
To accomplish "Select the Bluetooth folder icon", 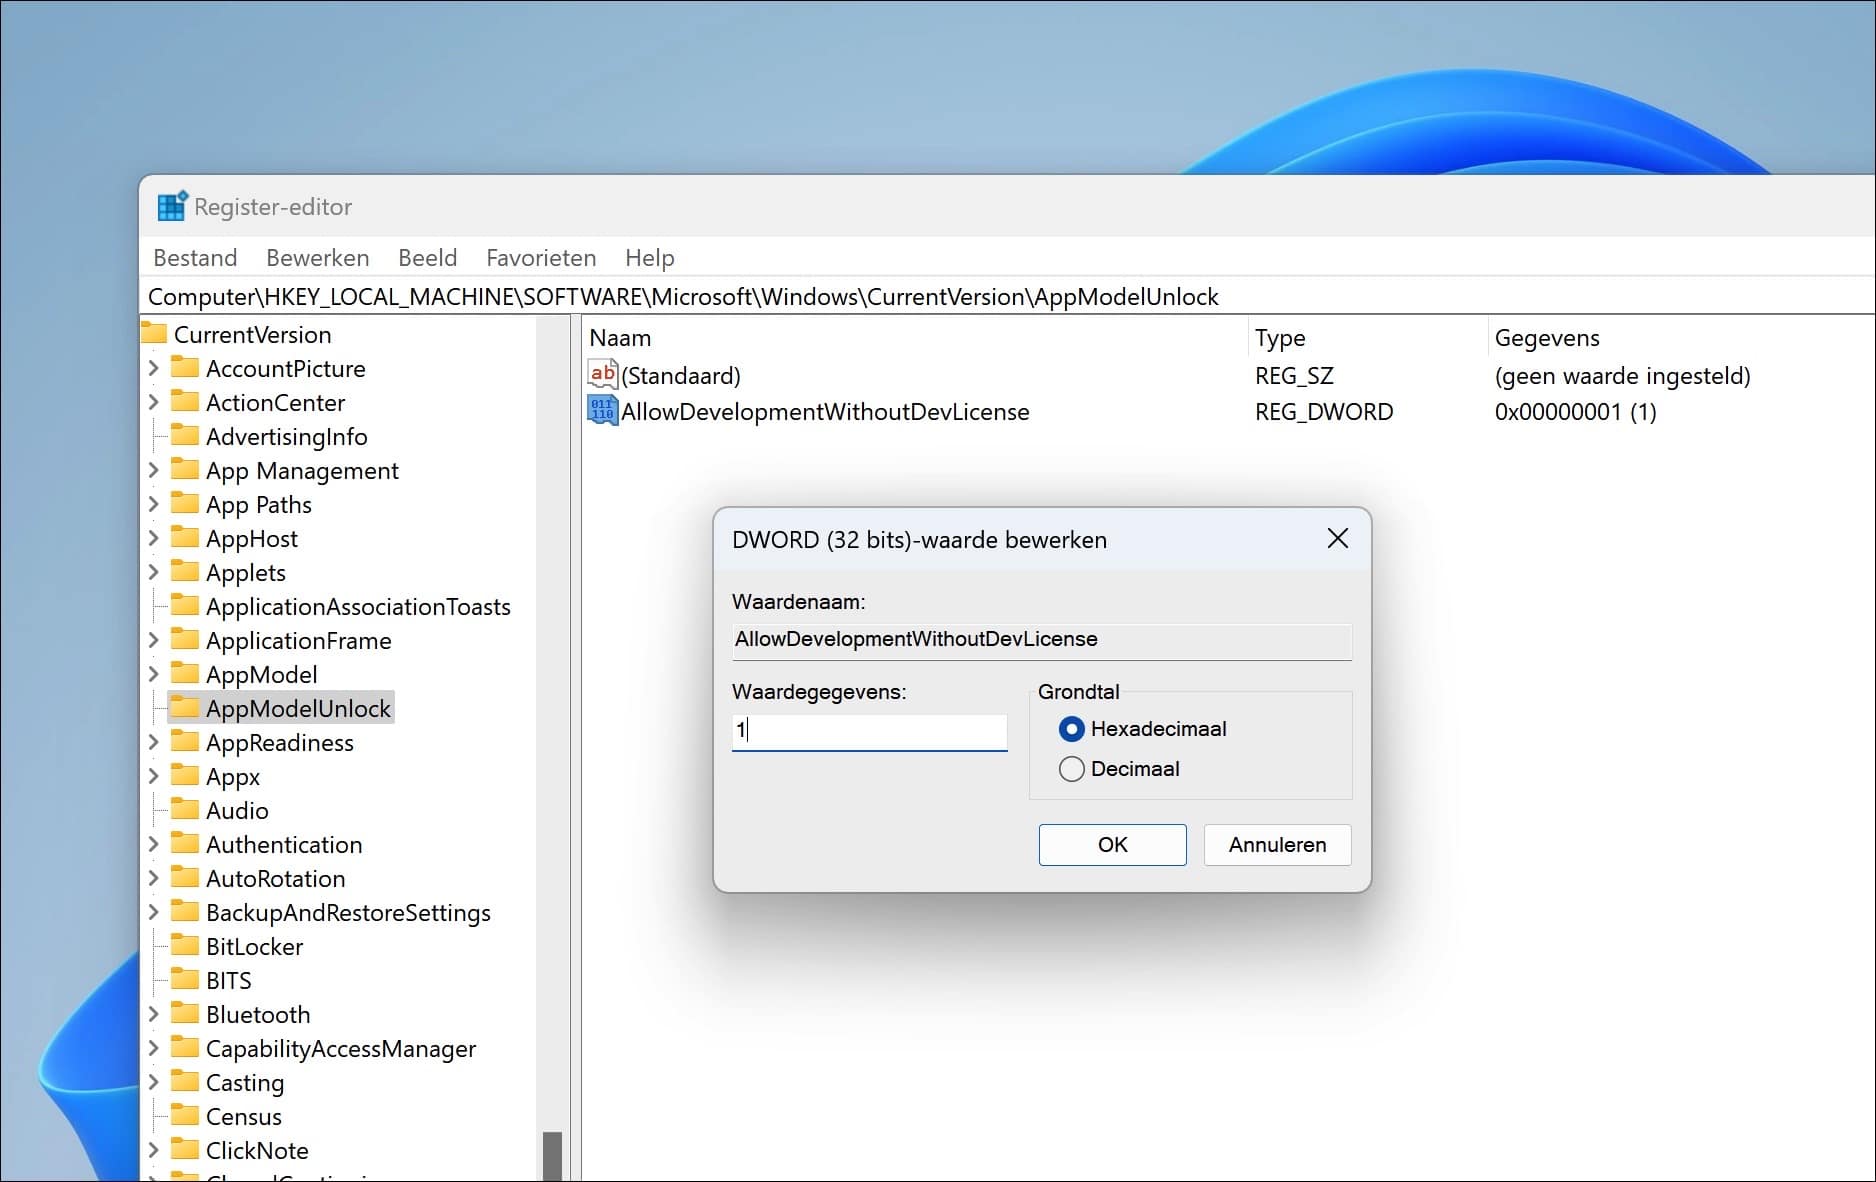I will tap(186, 1014).
